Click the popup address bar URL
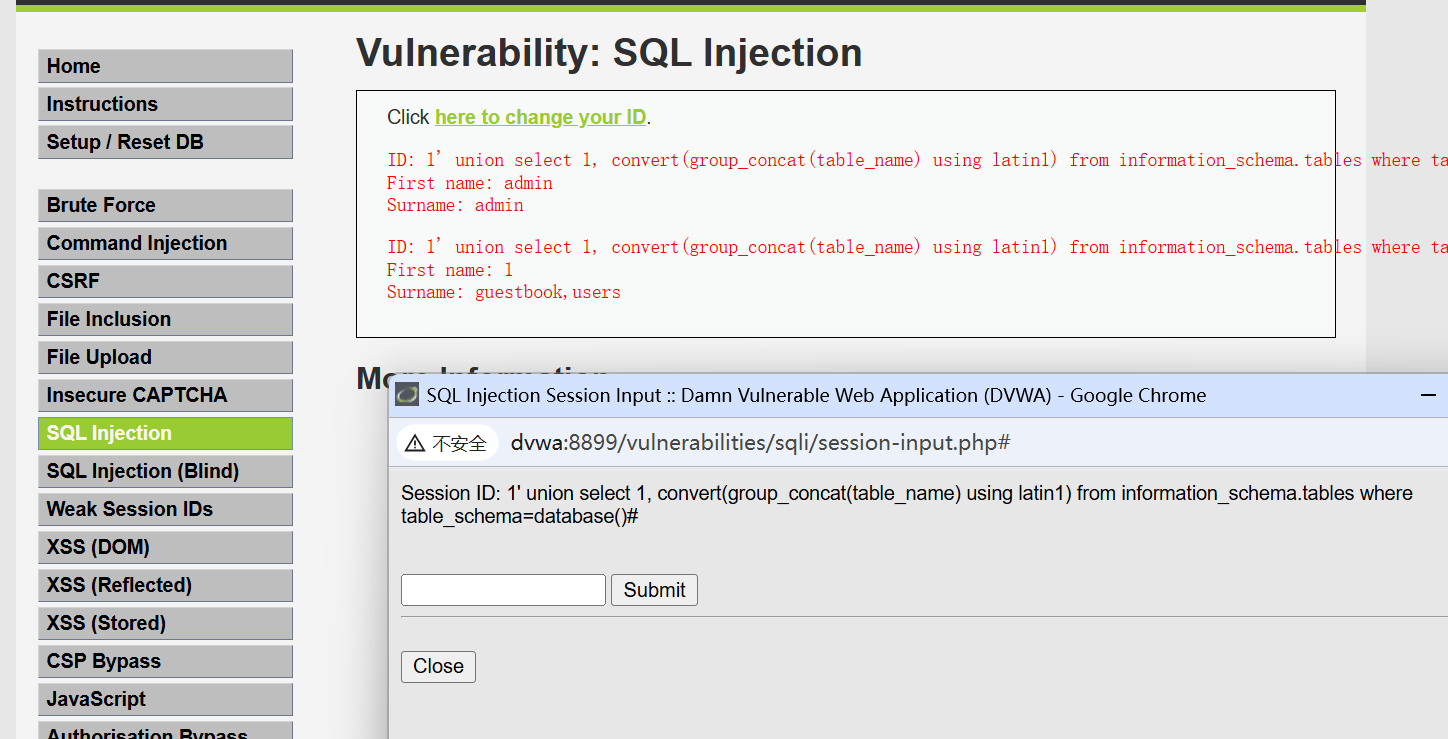This screenshot has width=1448, height=739. pyautogui.click(x=760, y=443)
